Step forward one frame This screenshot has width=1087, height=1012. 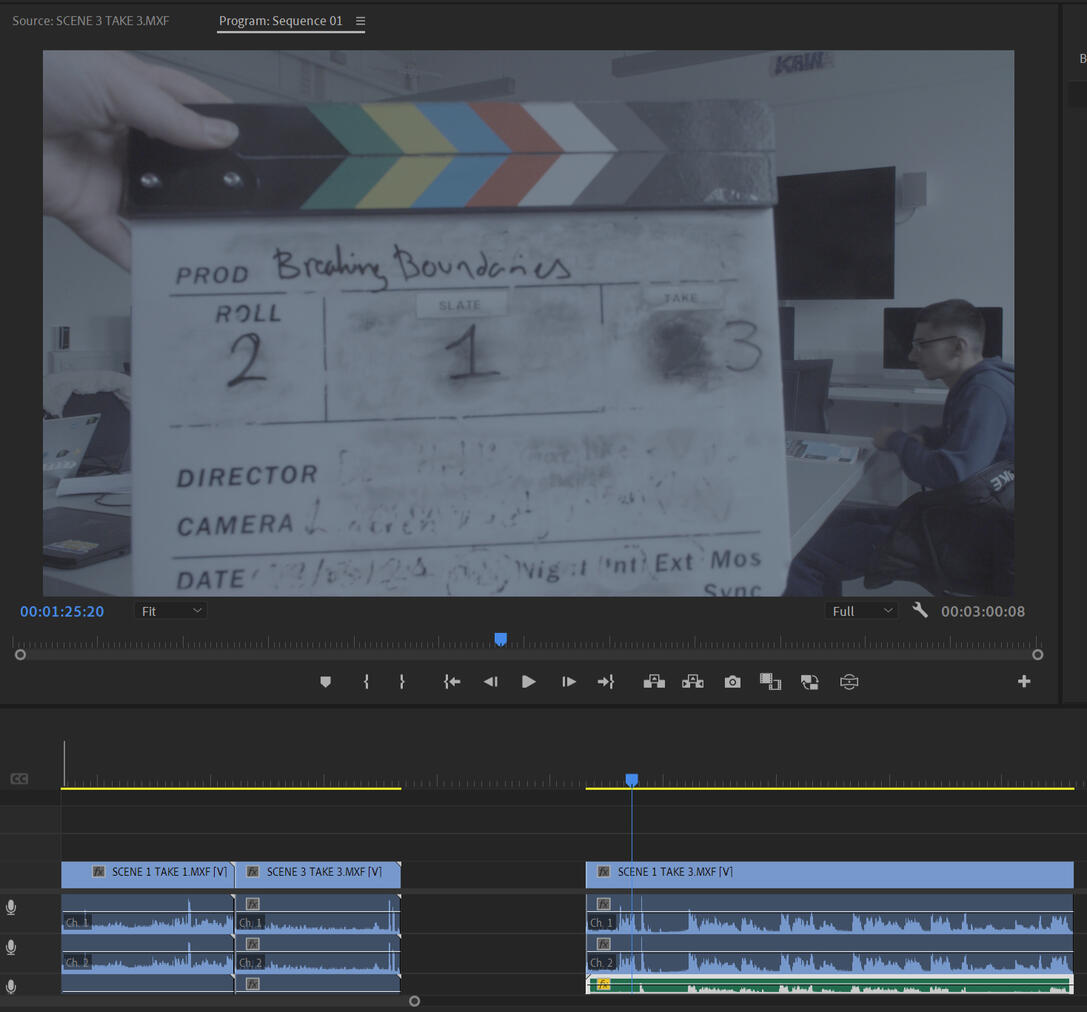click(x=568, y=682)
